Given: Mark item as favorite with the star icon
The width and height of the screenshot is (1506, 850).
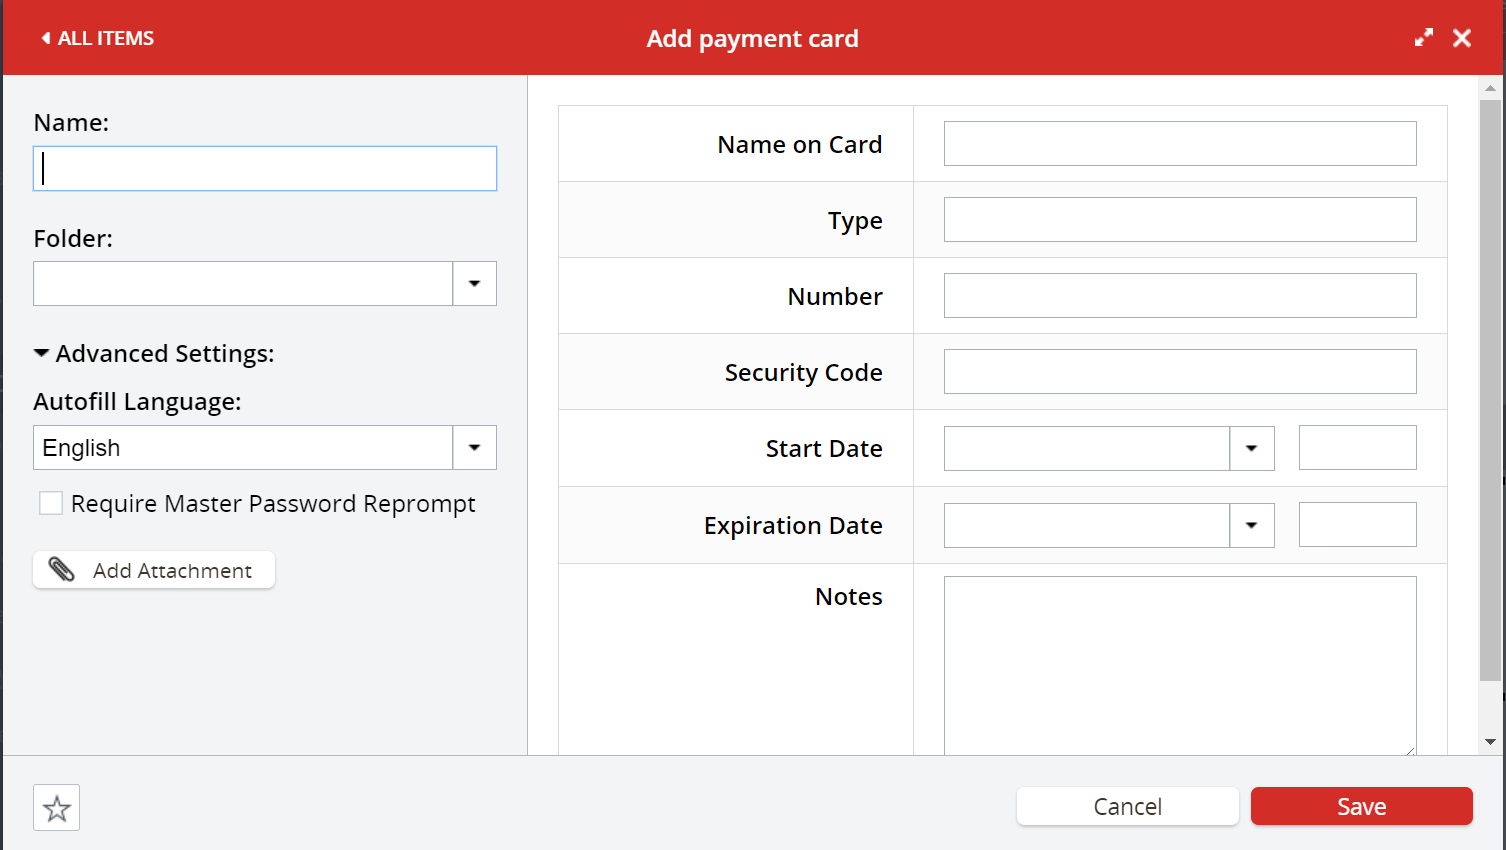Looking at the screenshot, I should 56,807.
